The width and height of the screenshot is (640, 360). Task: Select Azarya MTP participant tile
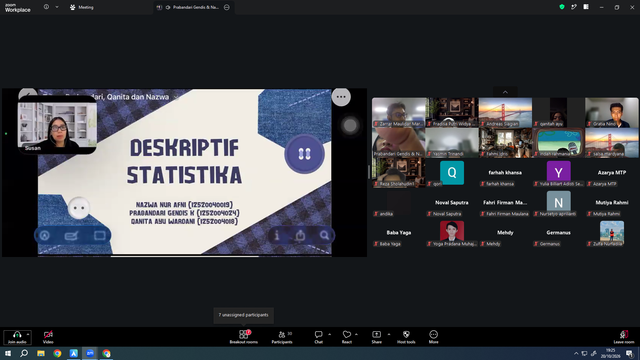[611, 173]
